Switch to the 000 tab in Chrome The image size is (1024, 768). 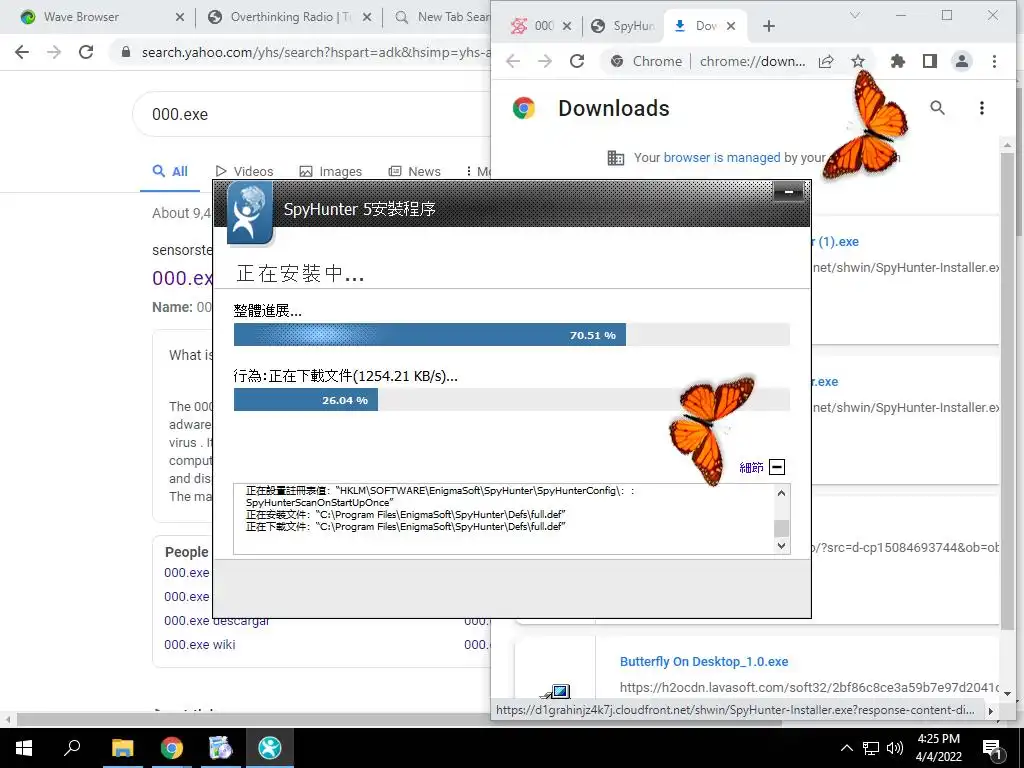tap(541, 26)
